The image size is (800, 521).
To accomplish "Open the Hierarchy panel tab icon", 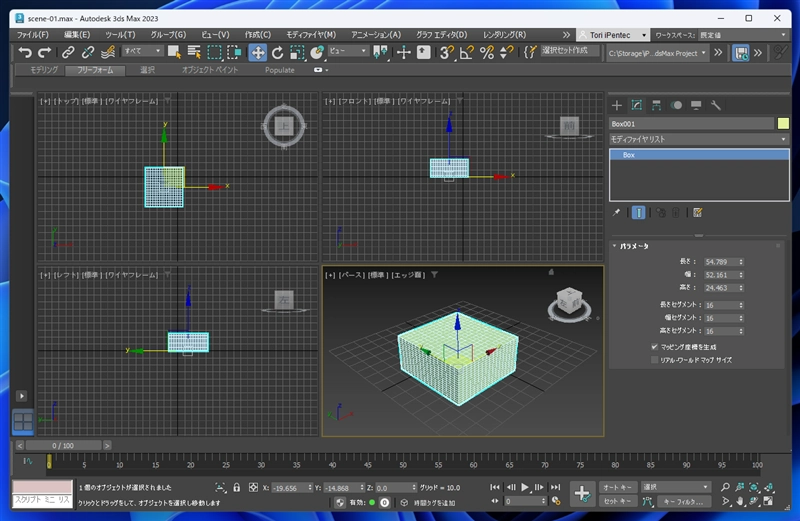I will pos(656,105).
